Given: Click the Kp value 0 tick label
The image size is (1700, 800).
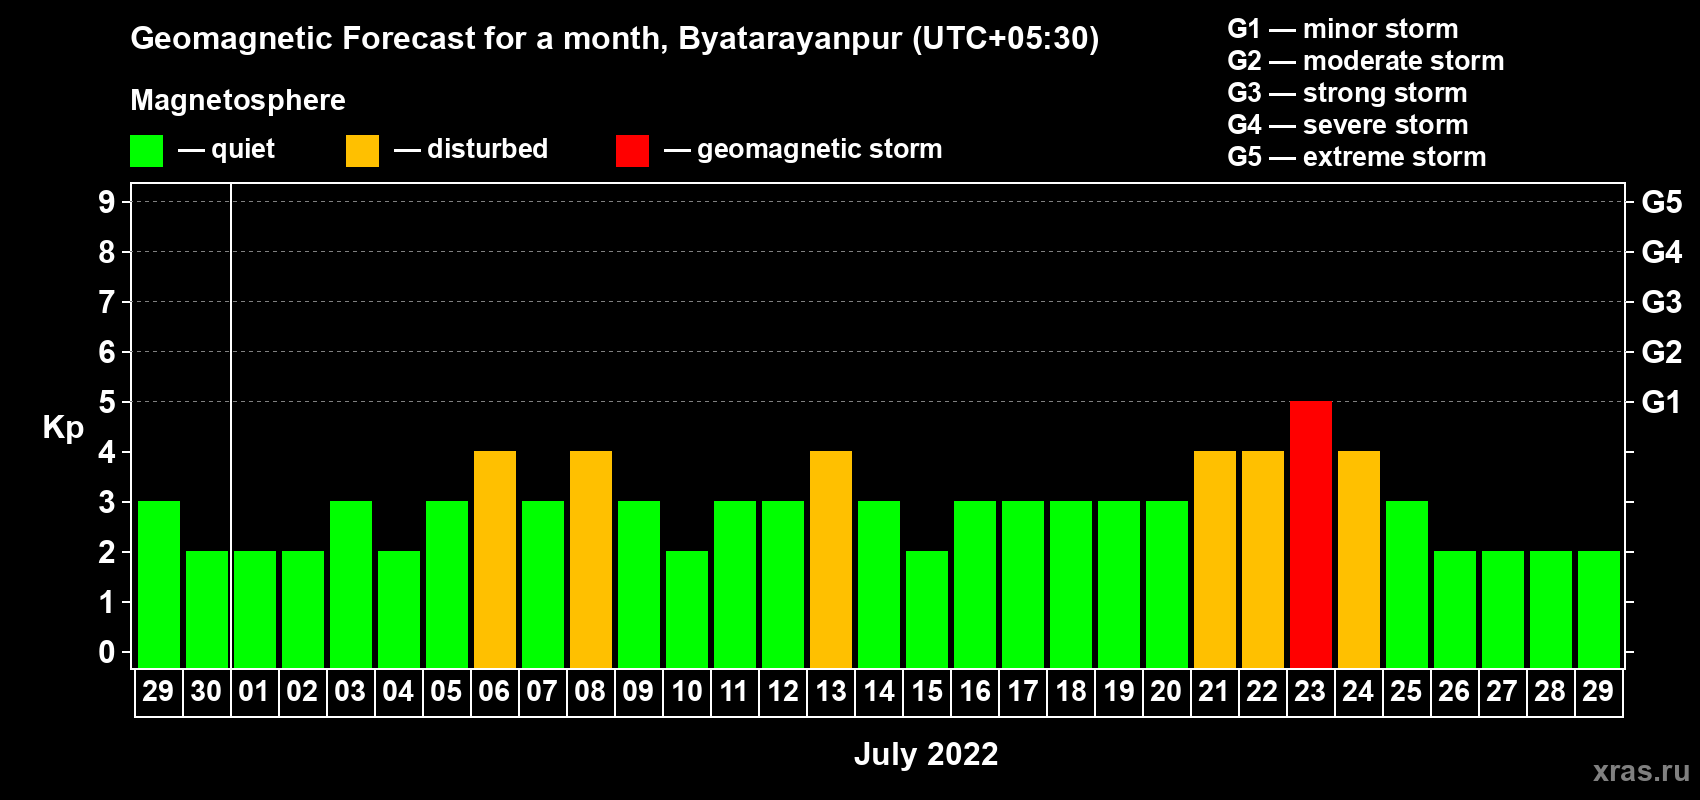Looking at the screenshot, I should (107, 652).
